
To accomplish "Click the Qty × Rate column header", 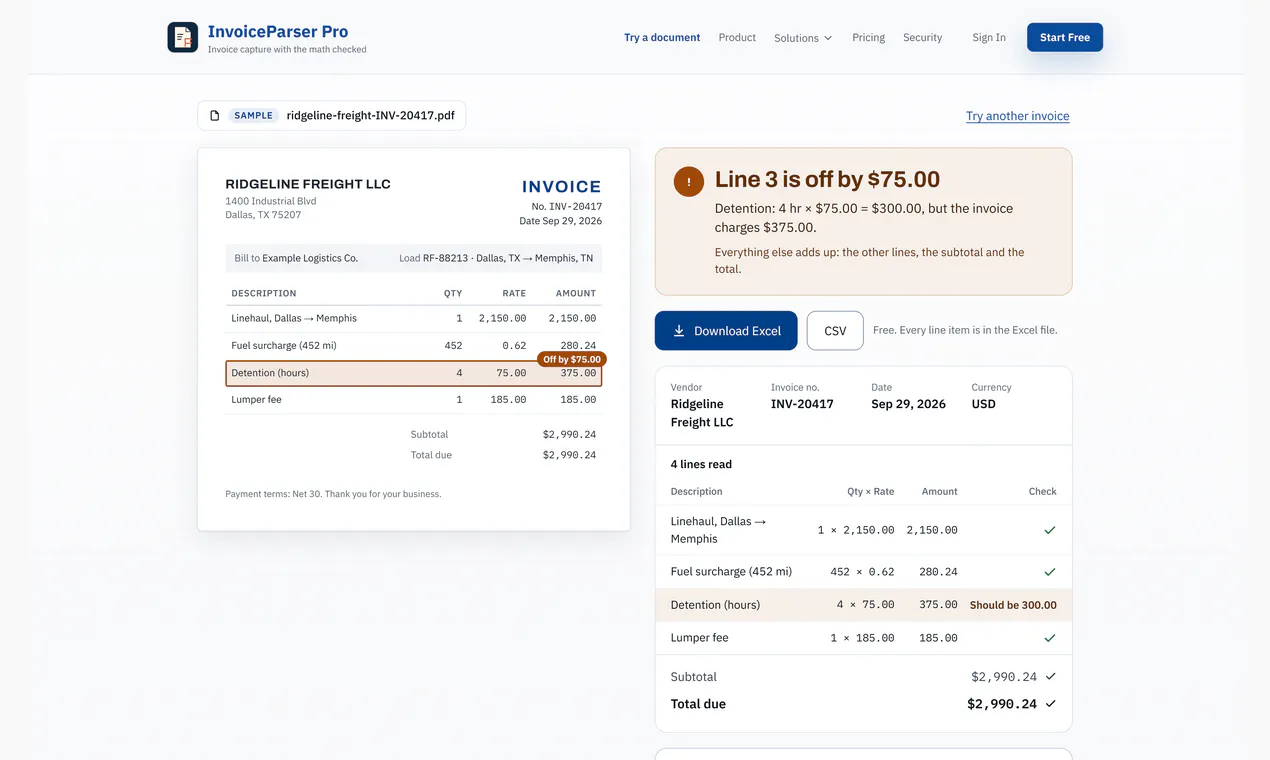I will pos(871,492).
